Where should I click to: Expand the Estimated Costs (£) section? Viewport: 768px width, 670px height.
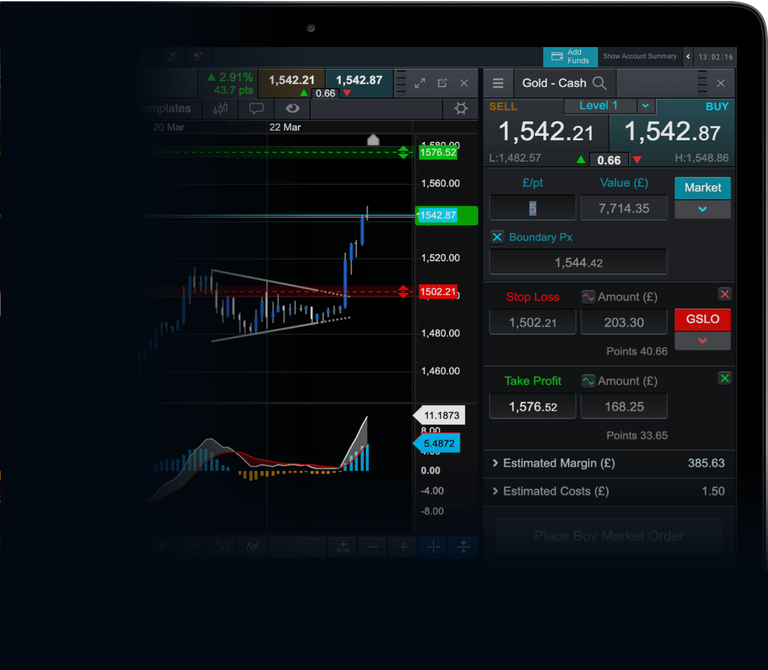tap(496, 491)
